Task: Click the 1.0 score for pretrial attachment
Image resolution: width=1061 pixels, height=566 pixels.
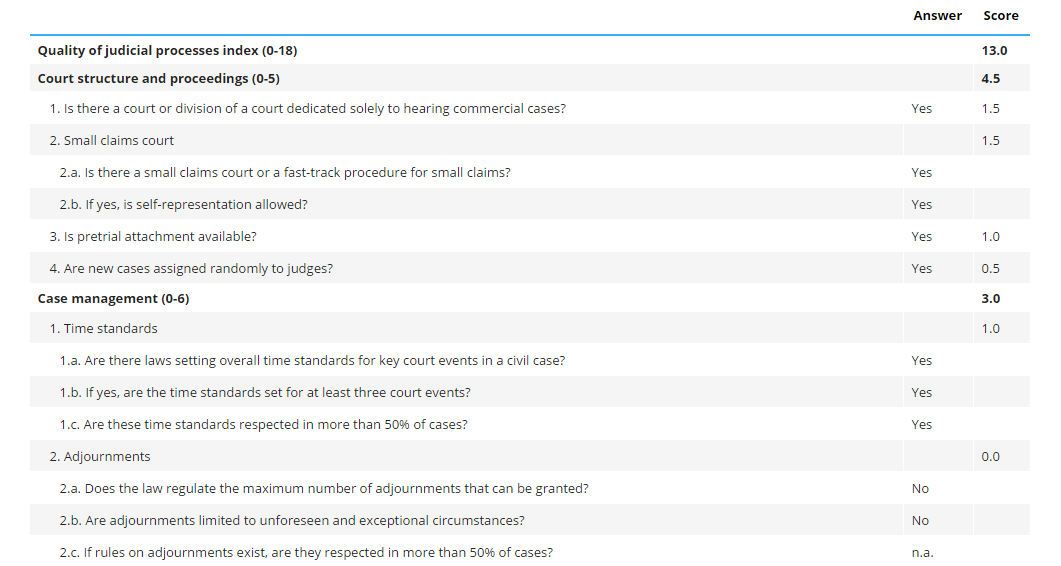Action: tap(990, 236)
